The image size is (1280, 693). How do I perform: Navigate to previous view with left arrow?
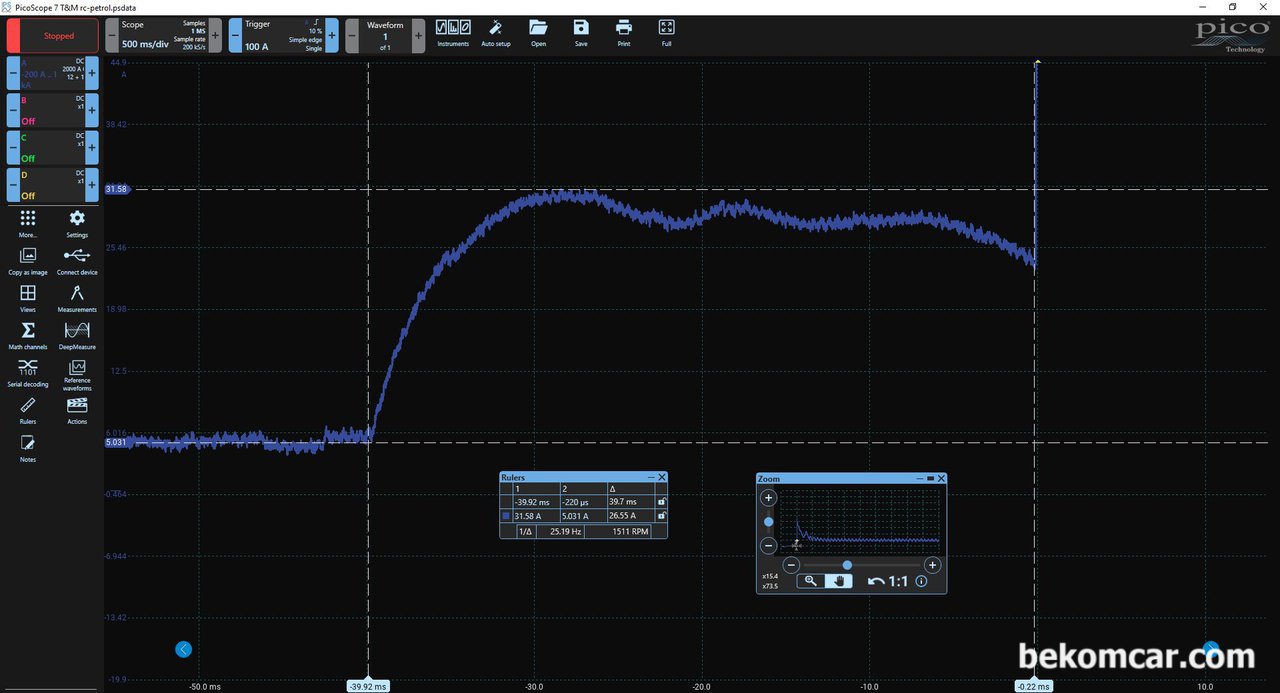(x=183, y=649)
